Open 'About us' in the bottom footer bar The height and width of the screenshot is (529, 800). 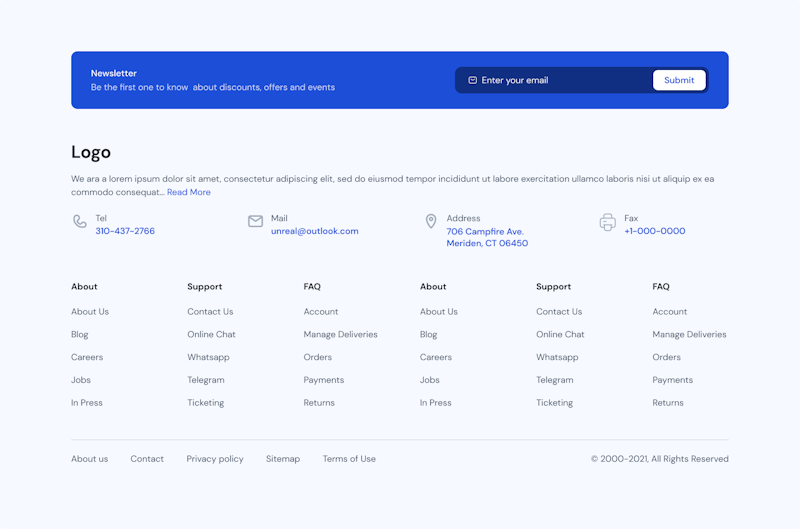(89, 459)
